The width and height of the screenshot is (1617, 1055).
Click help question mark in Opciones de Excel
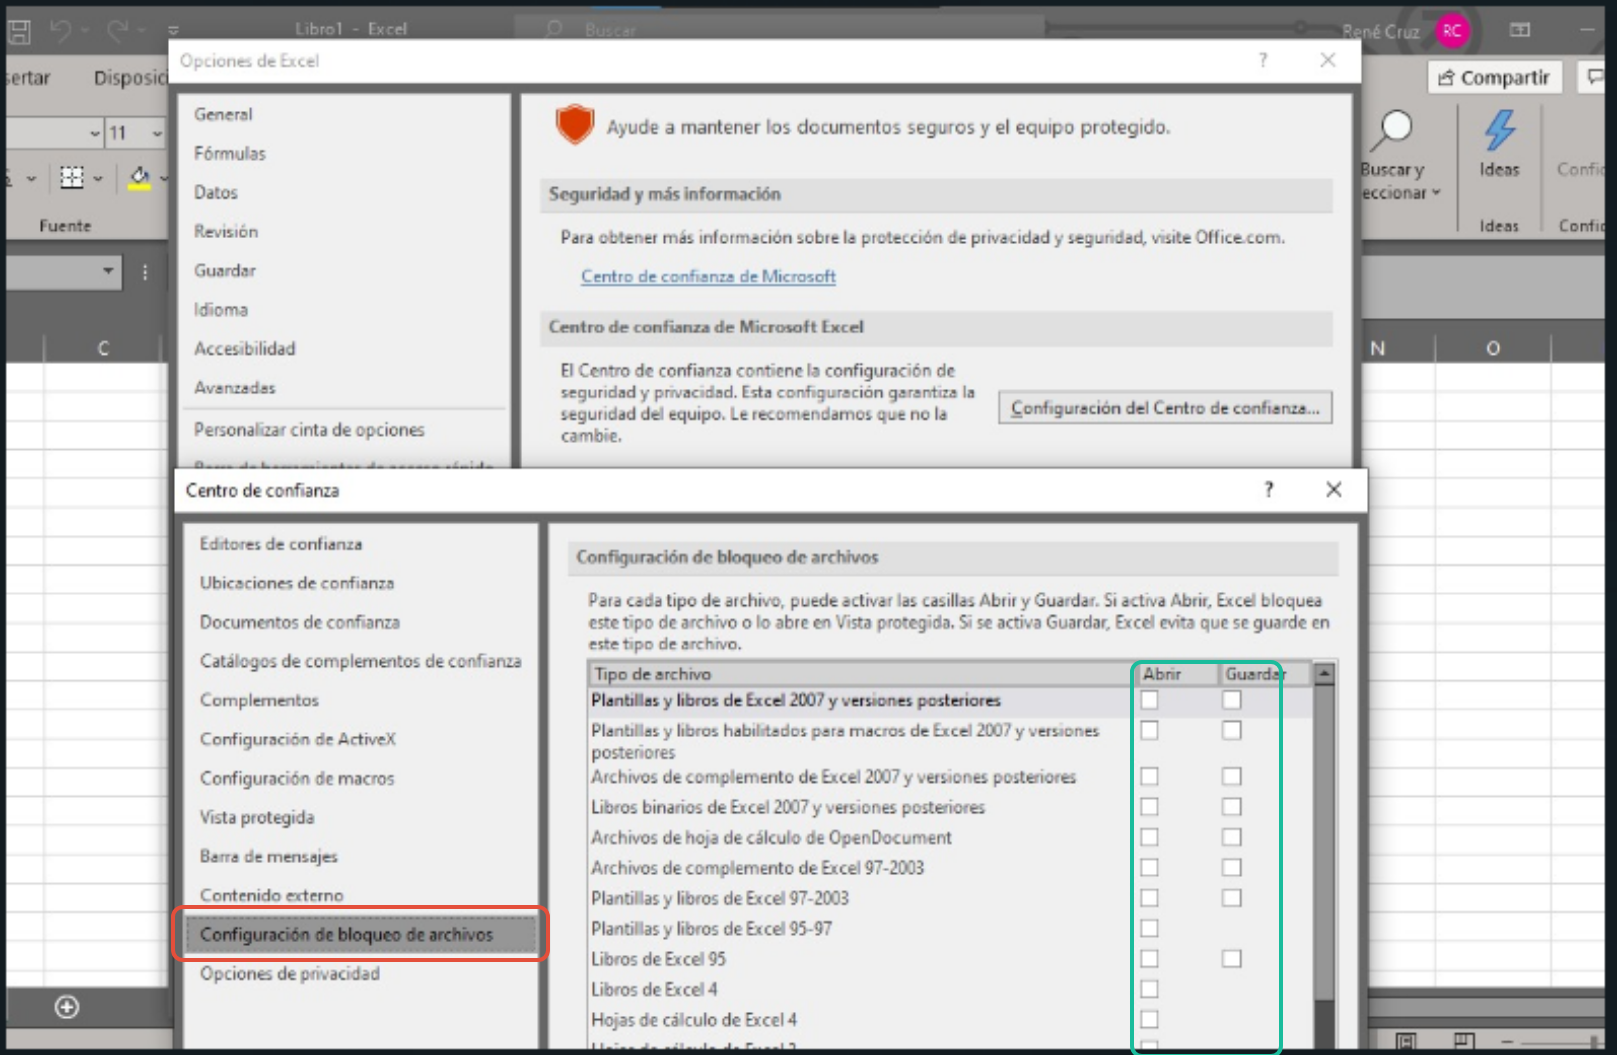pyautogui.click(x=1263, y=60)
